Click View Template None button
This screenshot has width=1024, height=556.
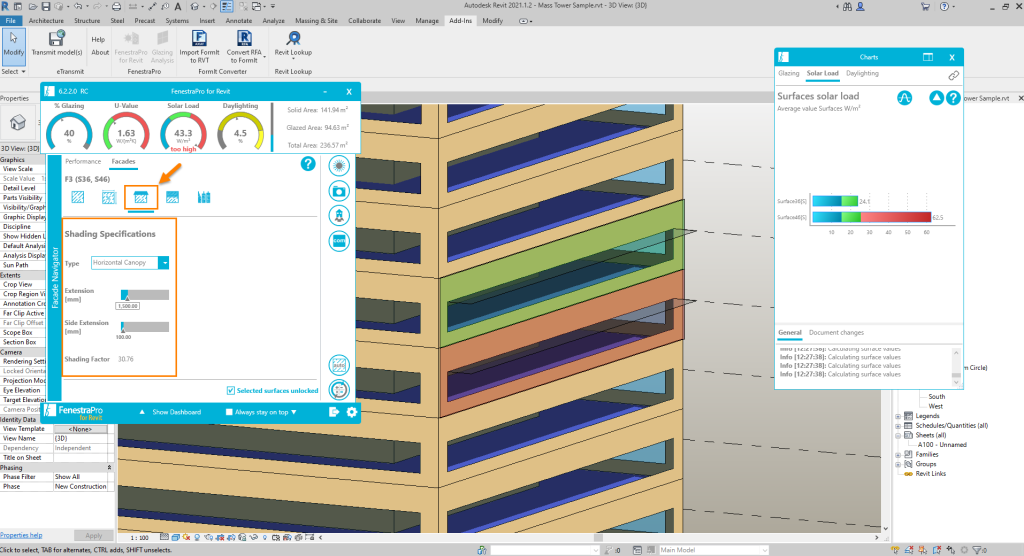click(x=80, y=429)
